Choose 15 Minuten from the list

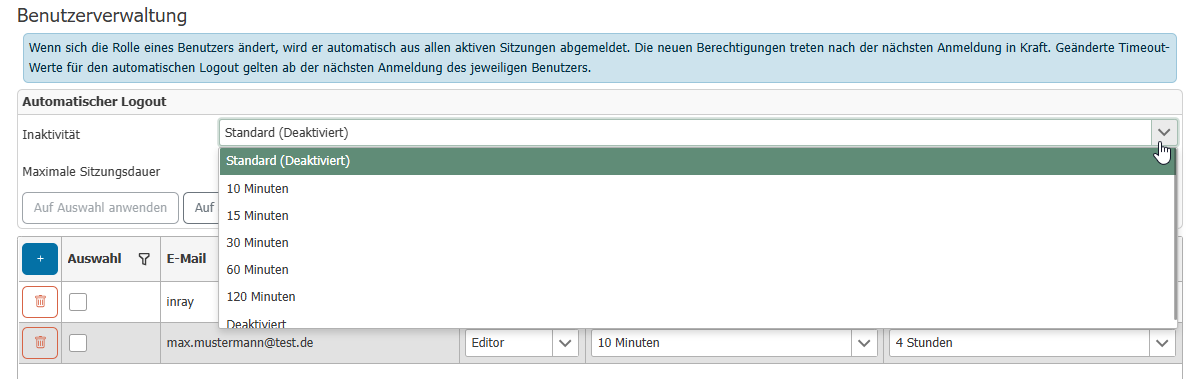click(x=697, y=215)
